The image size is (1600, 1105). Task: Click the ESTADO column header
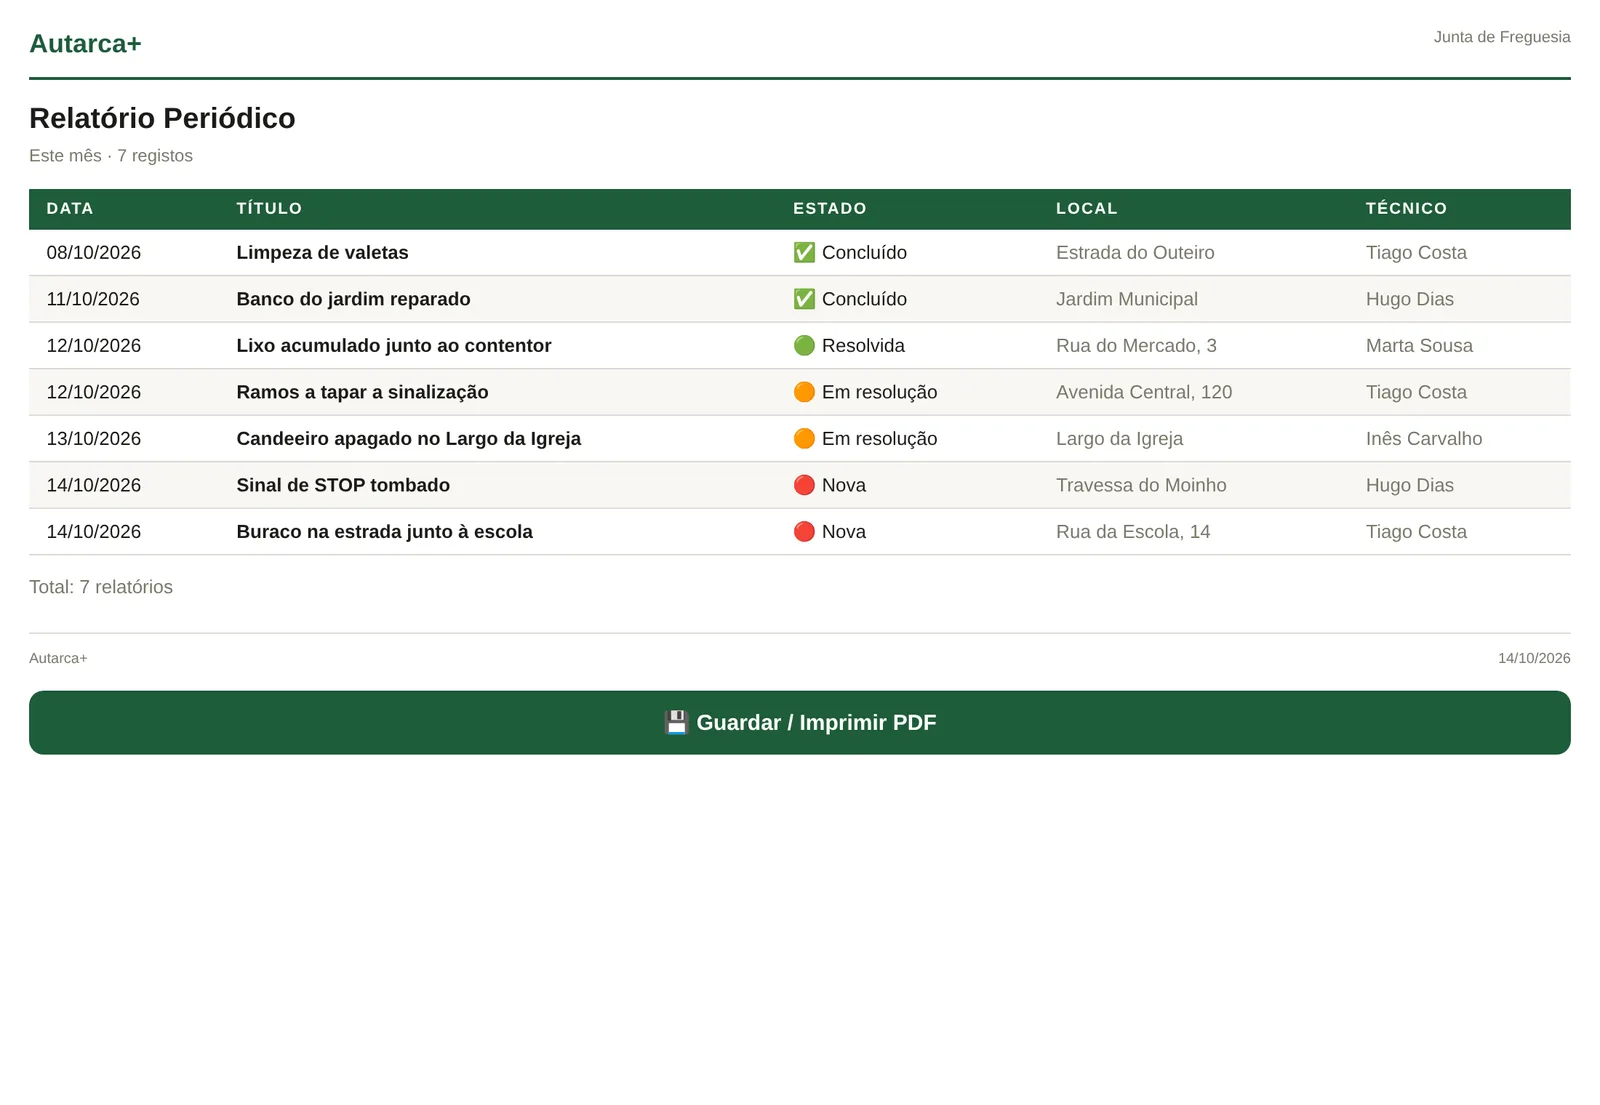pos(830,208)
